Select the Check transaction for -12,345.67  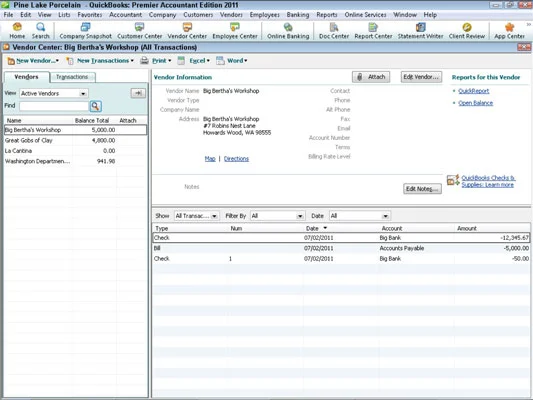[x=341, y=238]
